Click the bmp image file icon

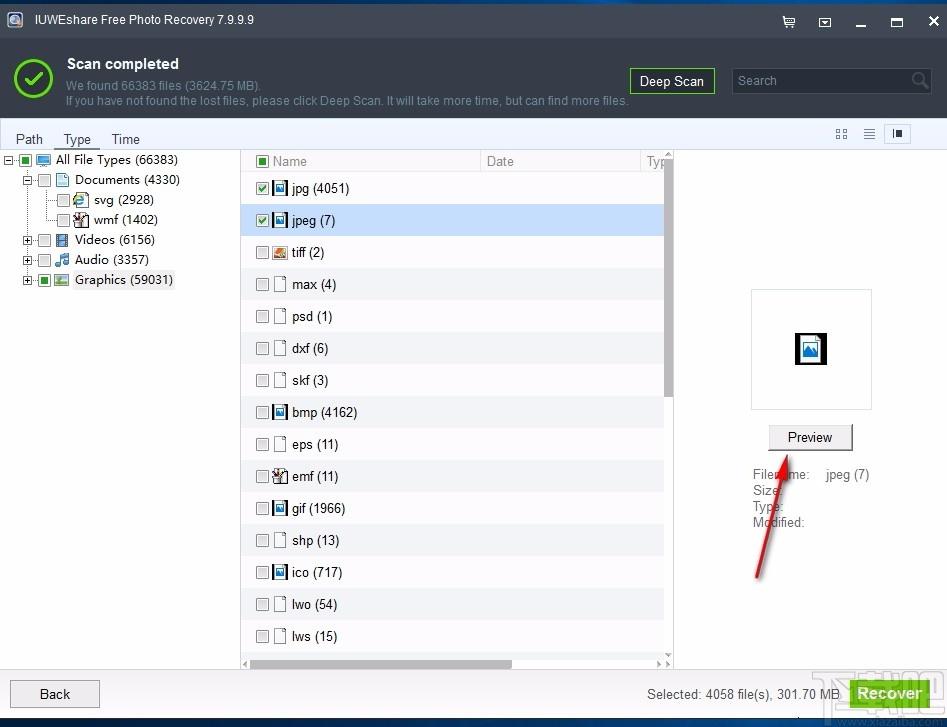(280, 412)
